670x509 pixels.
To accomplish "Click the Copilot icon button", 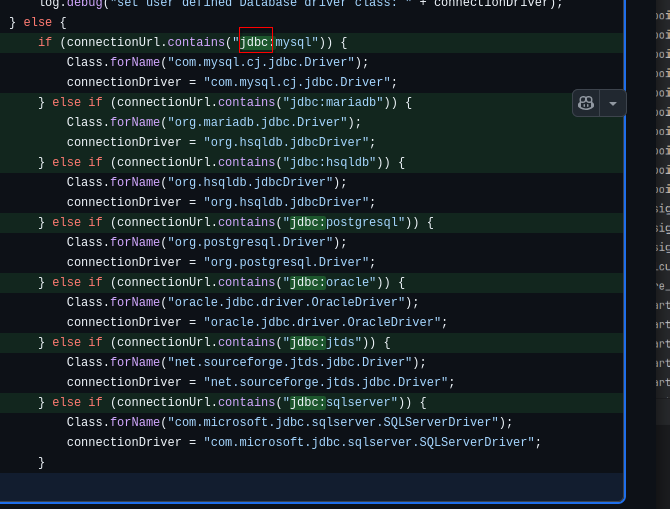I will pyautogui.click(x=586, y=103).
